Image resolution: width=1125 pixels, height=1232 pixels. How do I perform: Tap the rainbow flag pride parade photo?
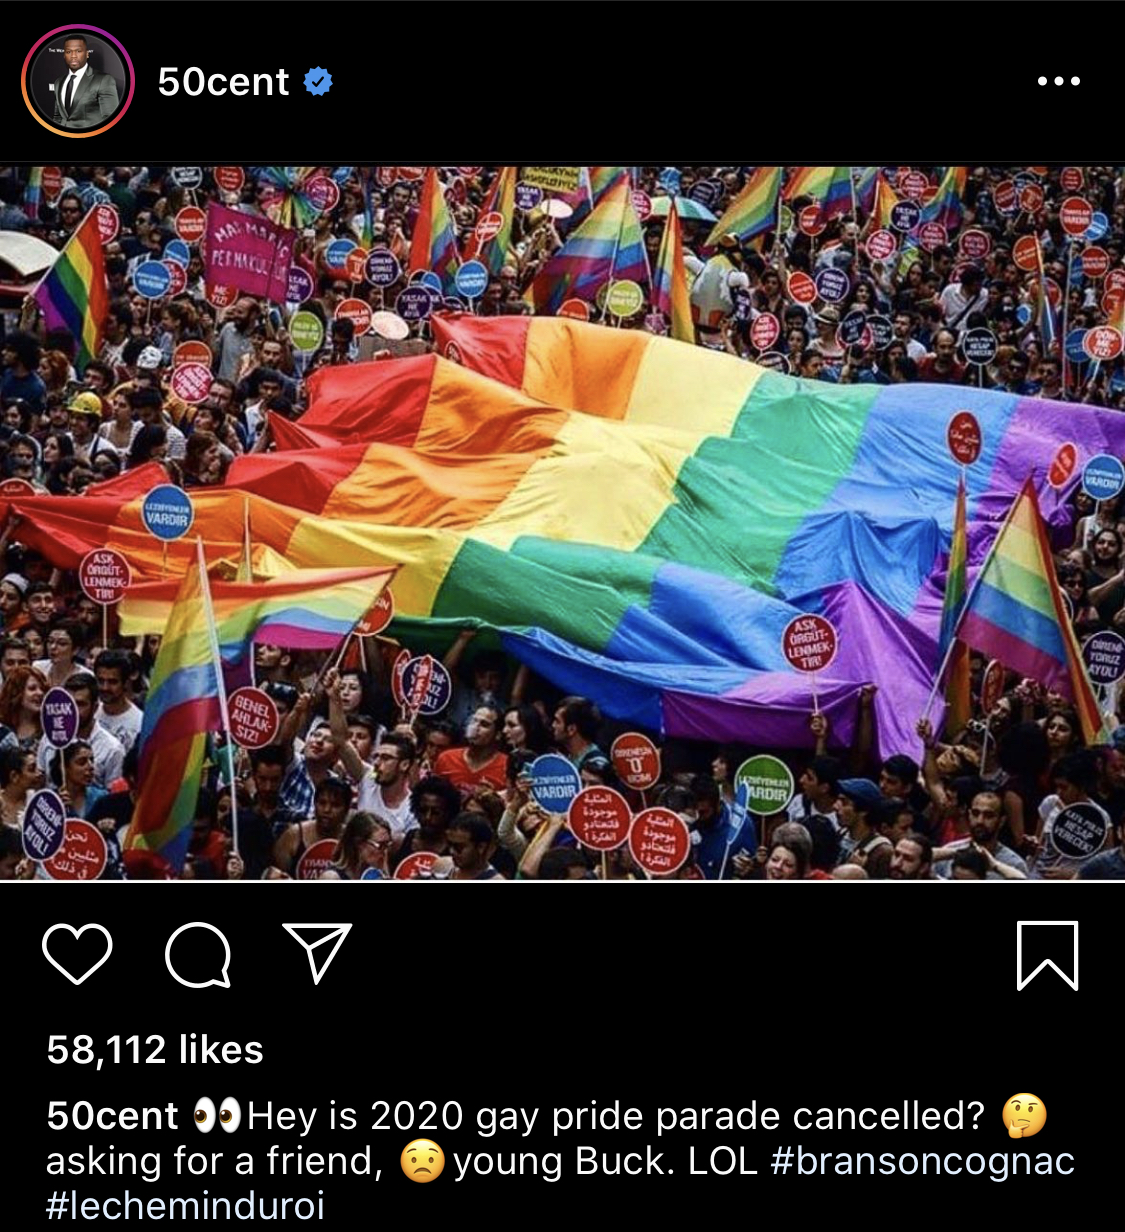point(562,523)
